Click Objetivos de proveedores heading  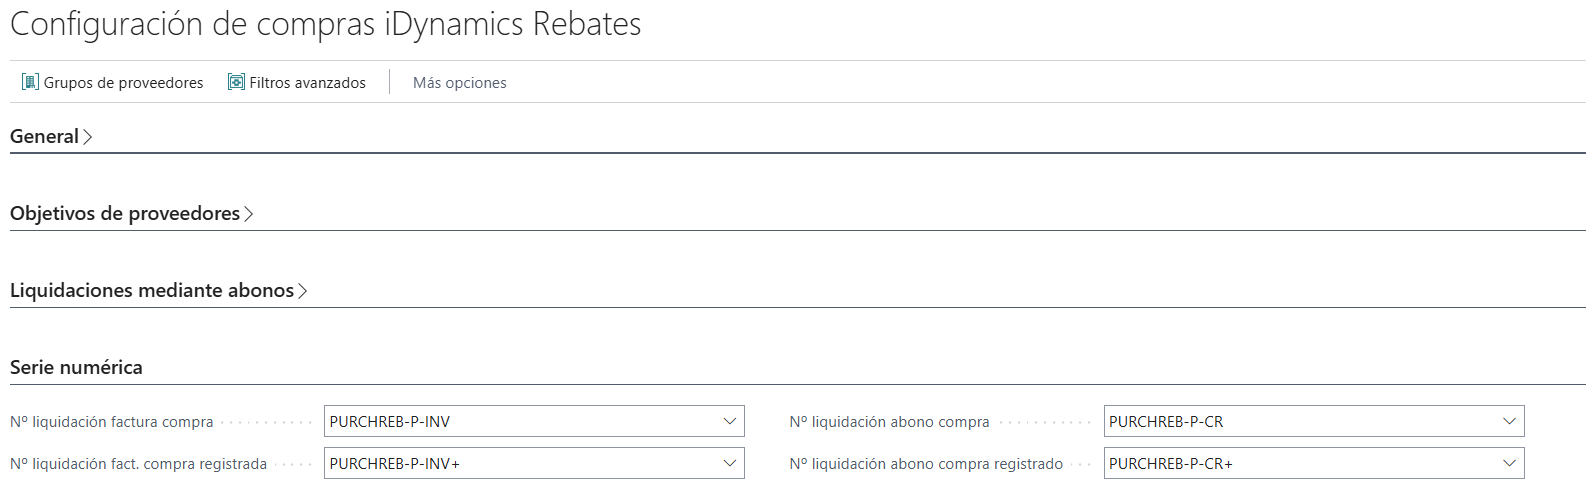[125, 214]
